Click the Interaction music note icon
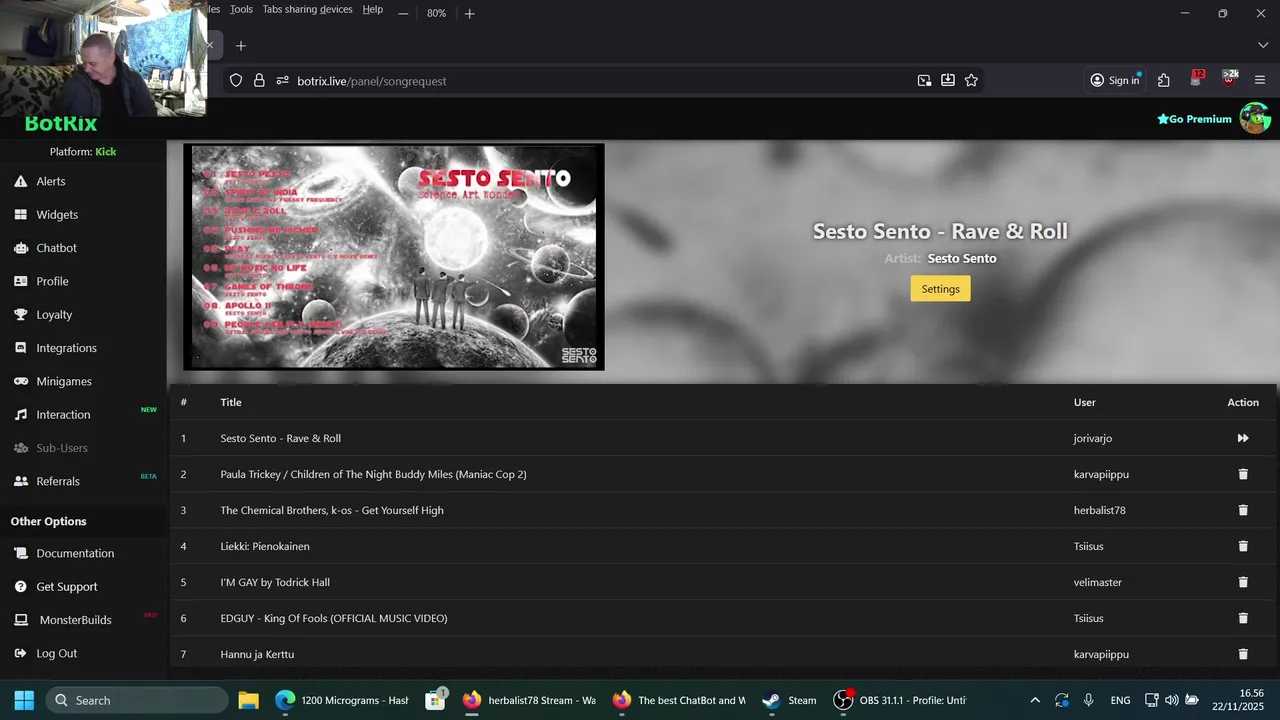The width and height of the screenshot is (1280, 720). click(20, 414)
